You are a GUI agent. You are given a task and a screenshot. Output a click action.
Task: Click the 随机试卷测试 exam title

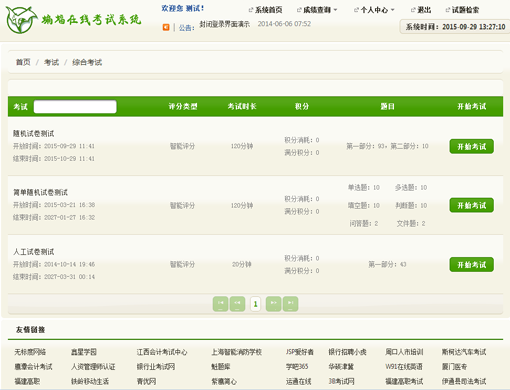point(33,134)
